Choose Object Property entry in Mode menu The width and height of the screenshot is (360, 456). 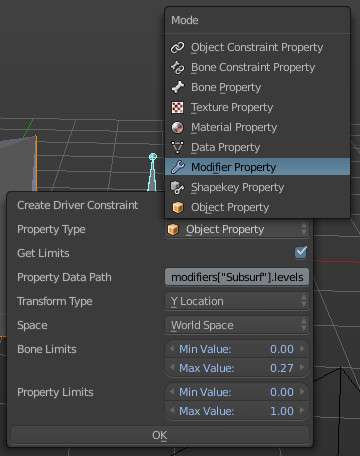257,207
